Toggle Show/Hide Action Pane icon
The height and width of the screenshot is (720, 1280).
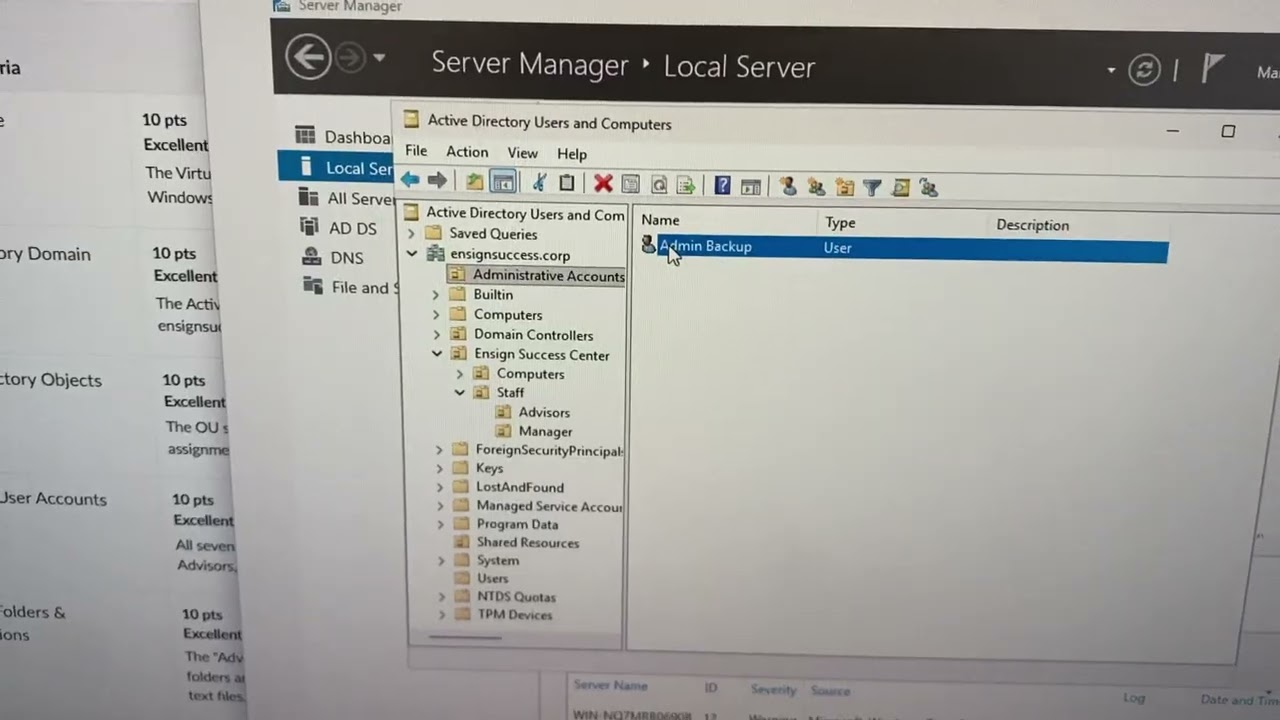(x=751, y=186)
